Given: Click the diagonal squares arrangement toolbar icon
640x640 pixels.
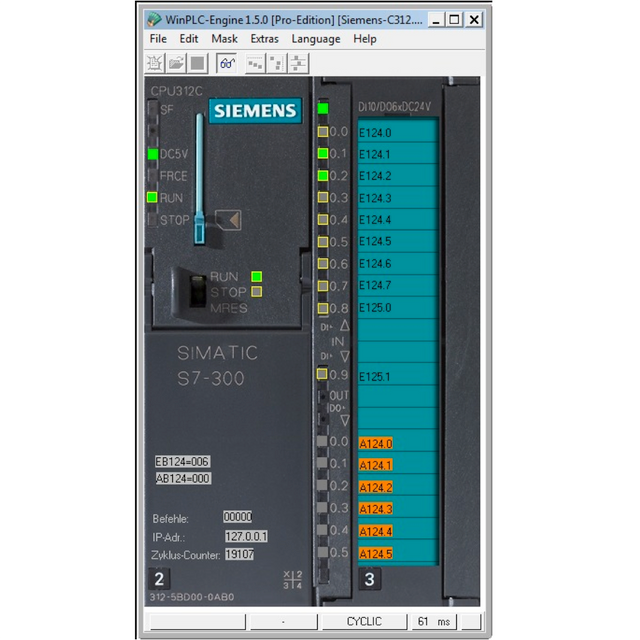Looking at the screenshot, I should click(256, 63).
